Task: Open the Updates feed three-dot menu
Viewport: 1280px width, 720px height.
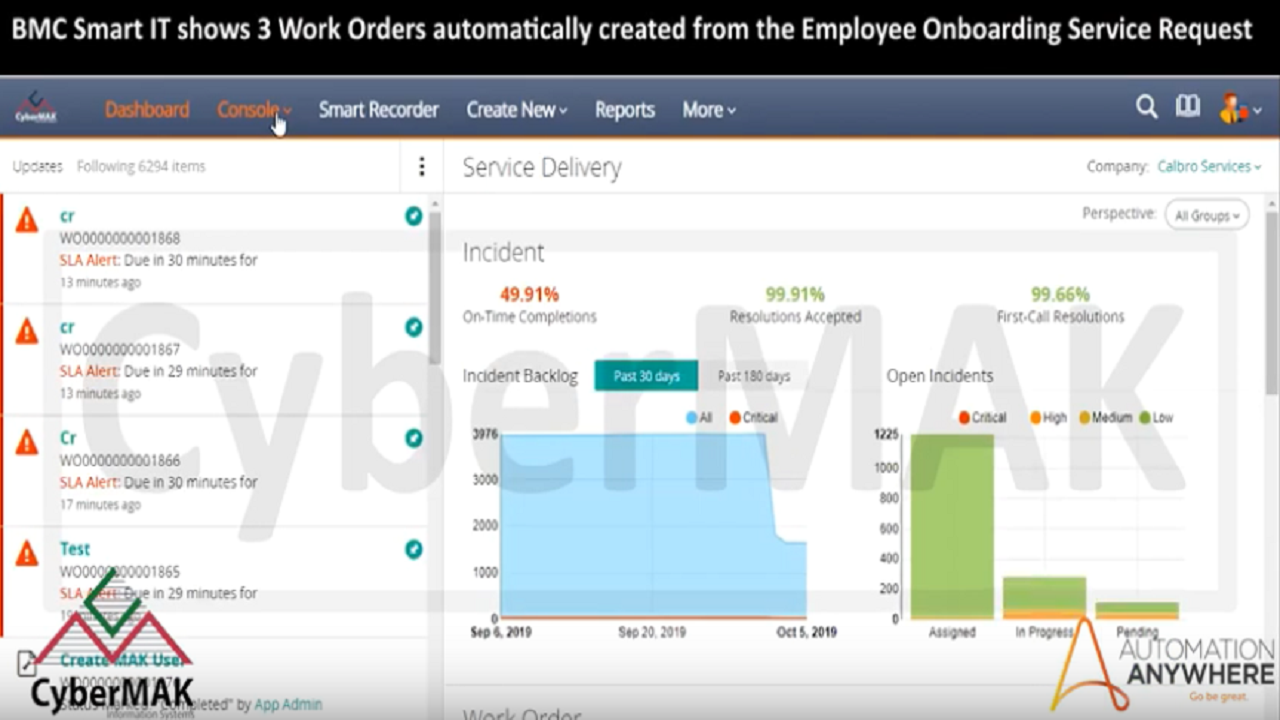Action: 422,166
